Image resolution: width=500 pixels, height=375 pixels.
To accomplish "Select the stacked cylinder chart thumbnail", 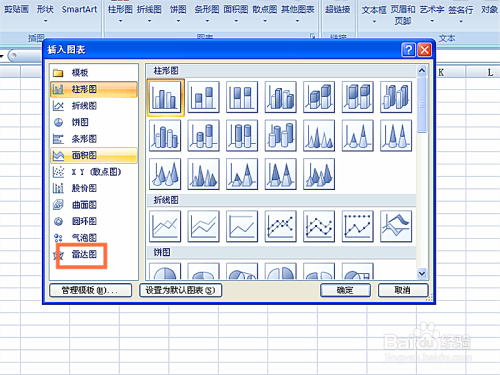I will pyautogui.click(x=204, y=136).
